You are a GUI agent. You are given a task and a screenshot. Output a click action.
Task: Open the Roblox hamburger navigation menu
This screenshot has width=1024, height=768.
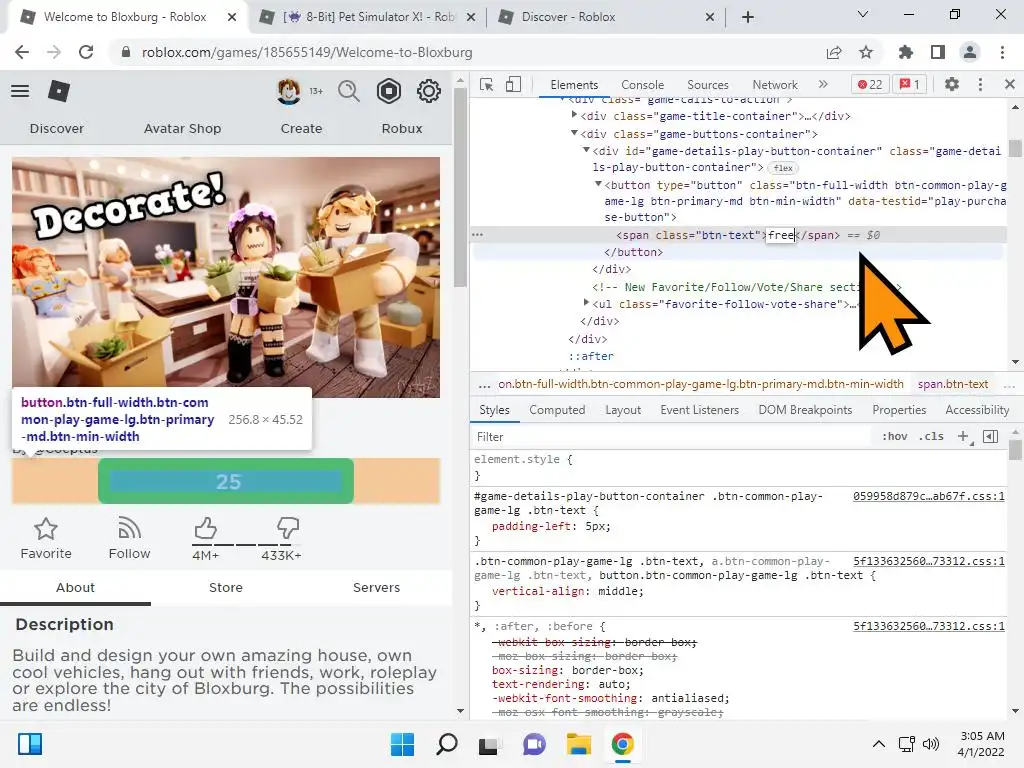(20, 91)
